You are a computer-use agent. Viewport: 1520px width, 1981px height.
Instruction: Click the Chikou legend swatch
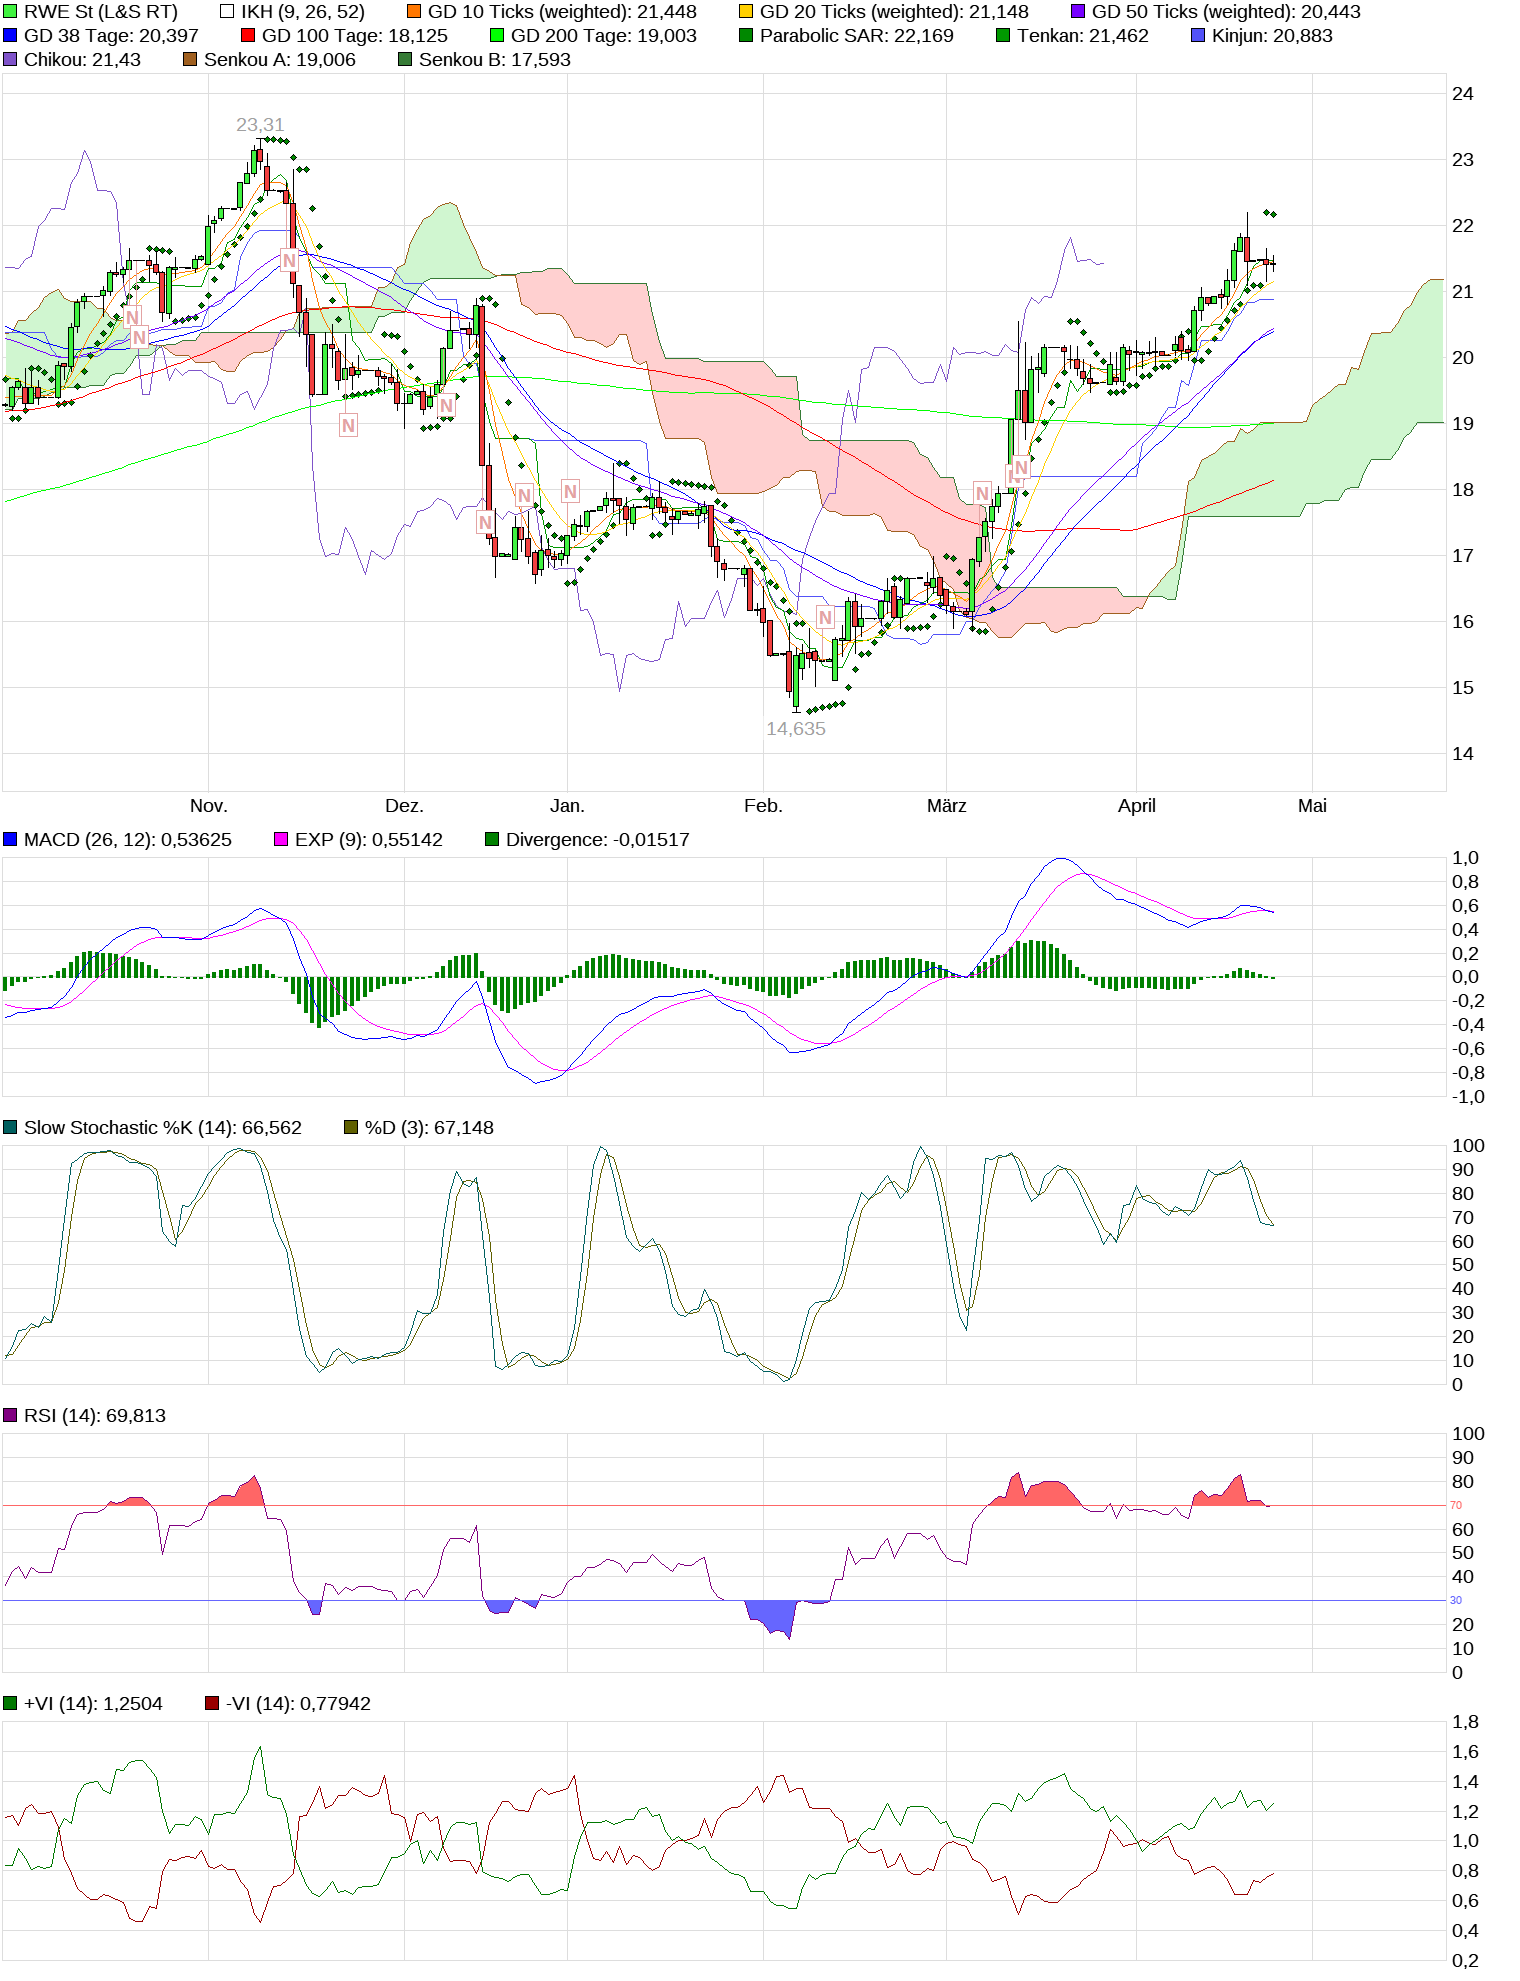click(x=10, y=60)
